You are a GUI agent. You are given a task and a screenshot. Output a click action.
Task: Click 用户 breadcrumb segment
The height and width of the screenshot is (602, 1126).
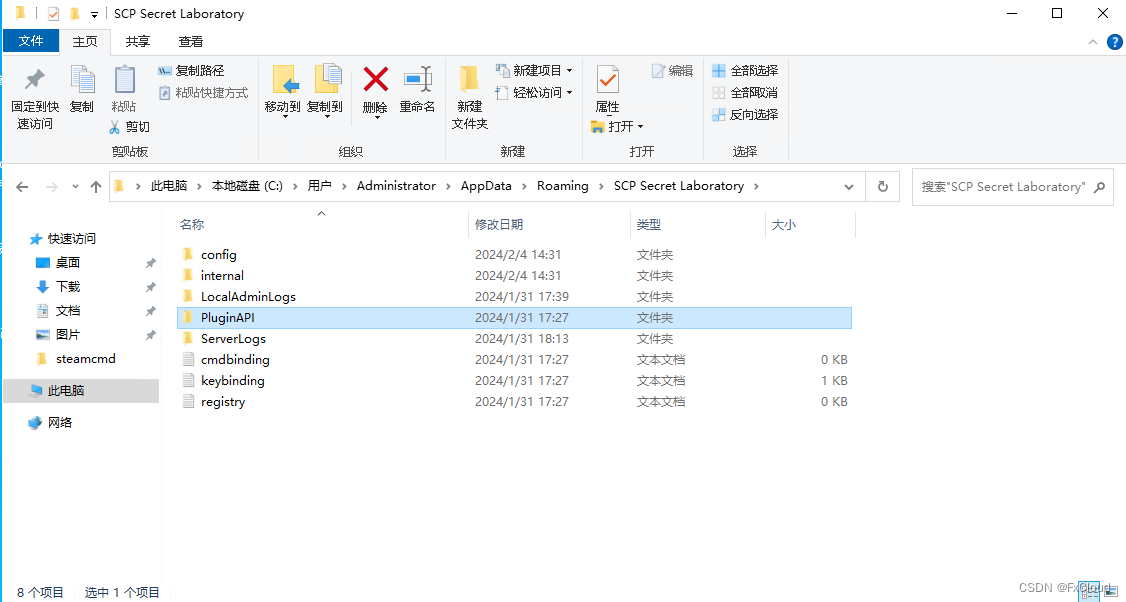(x=320, y=186)
